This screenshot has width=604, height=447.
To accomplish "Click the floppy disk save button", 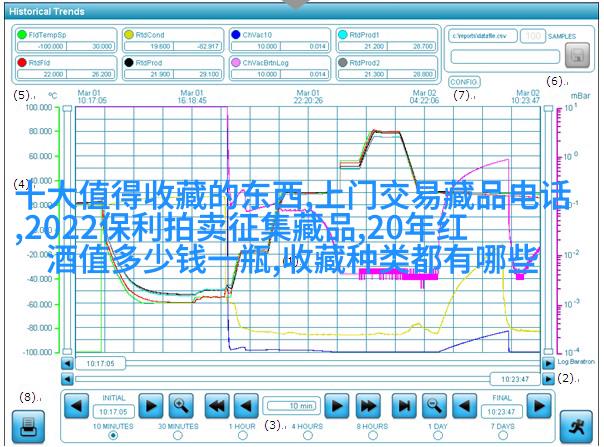I will pos(577,55).
